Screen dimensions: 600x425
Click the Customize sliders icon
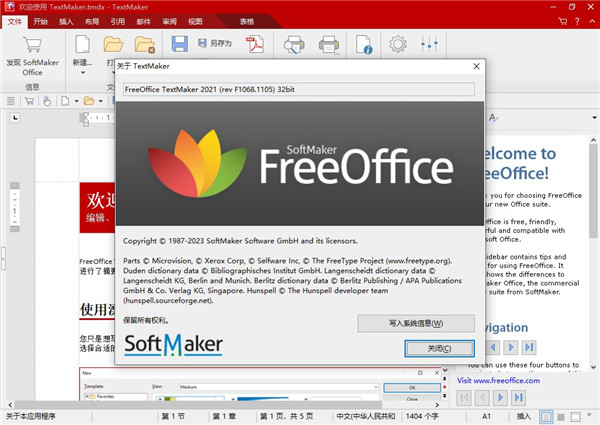(x=431, y=45)
